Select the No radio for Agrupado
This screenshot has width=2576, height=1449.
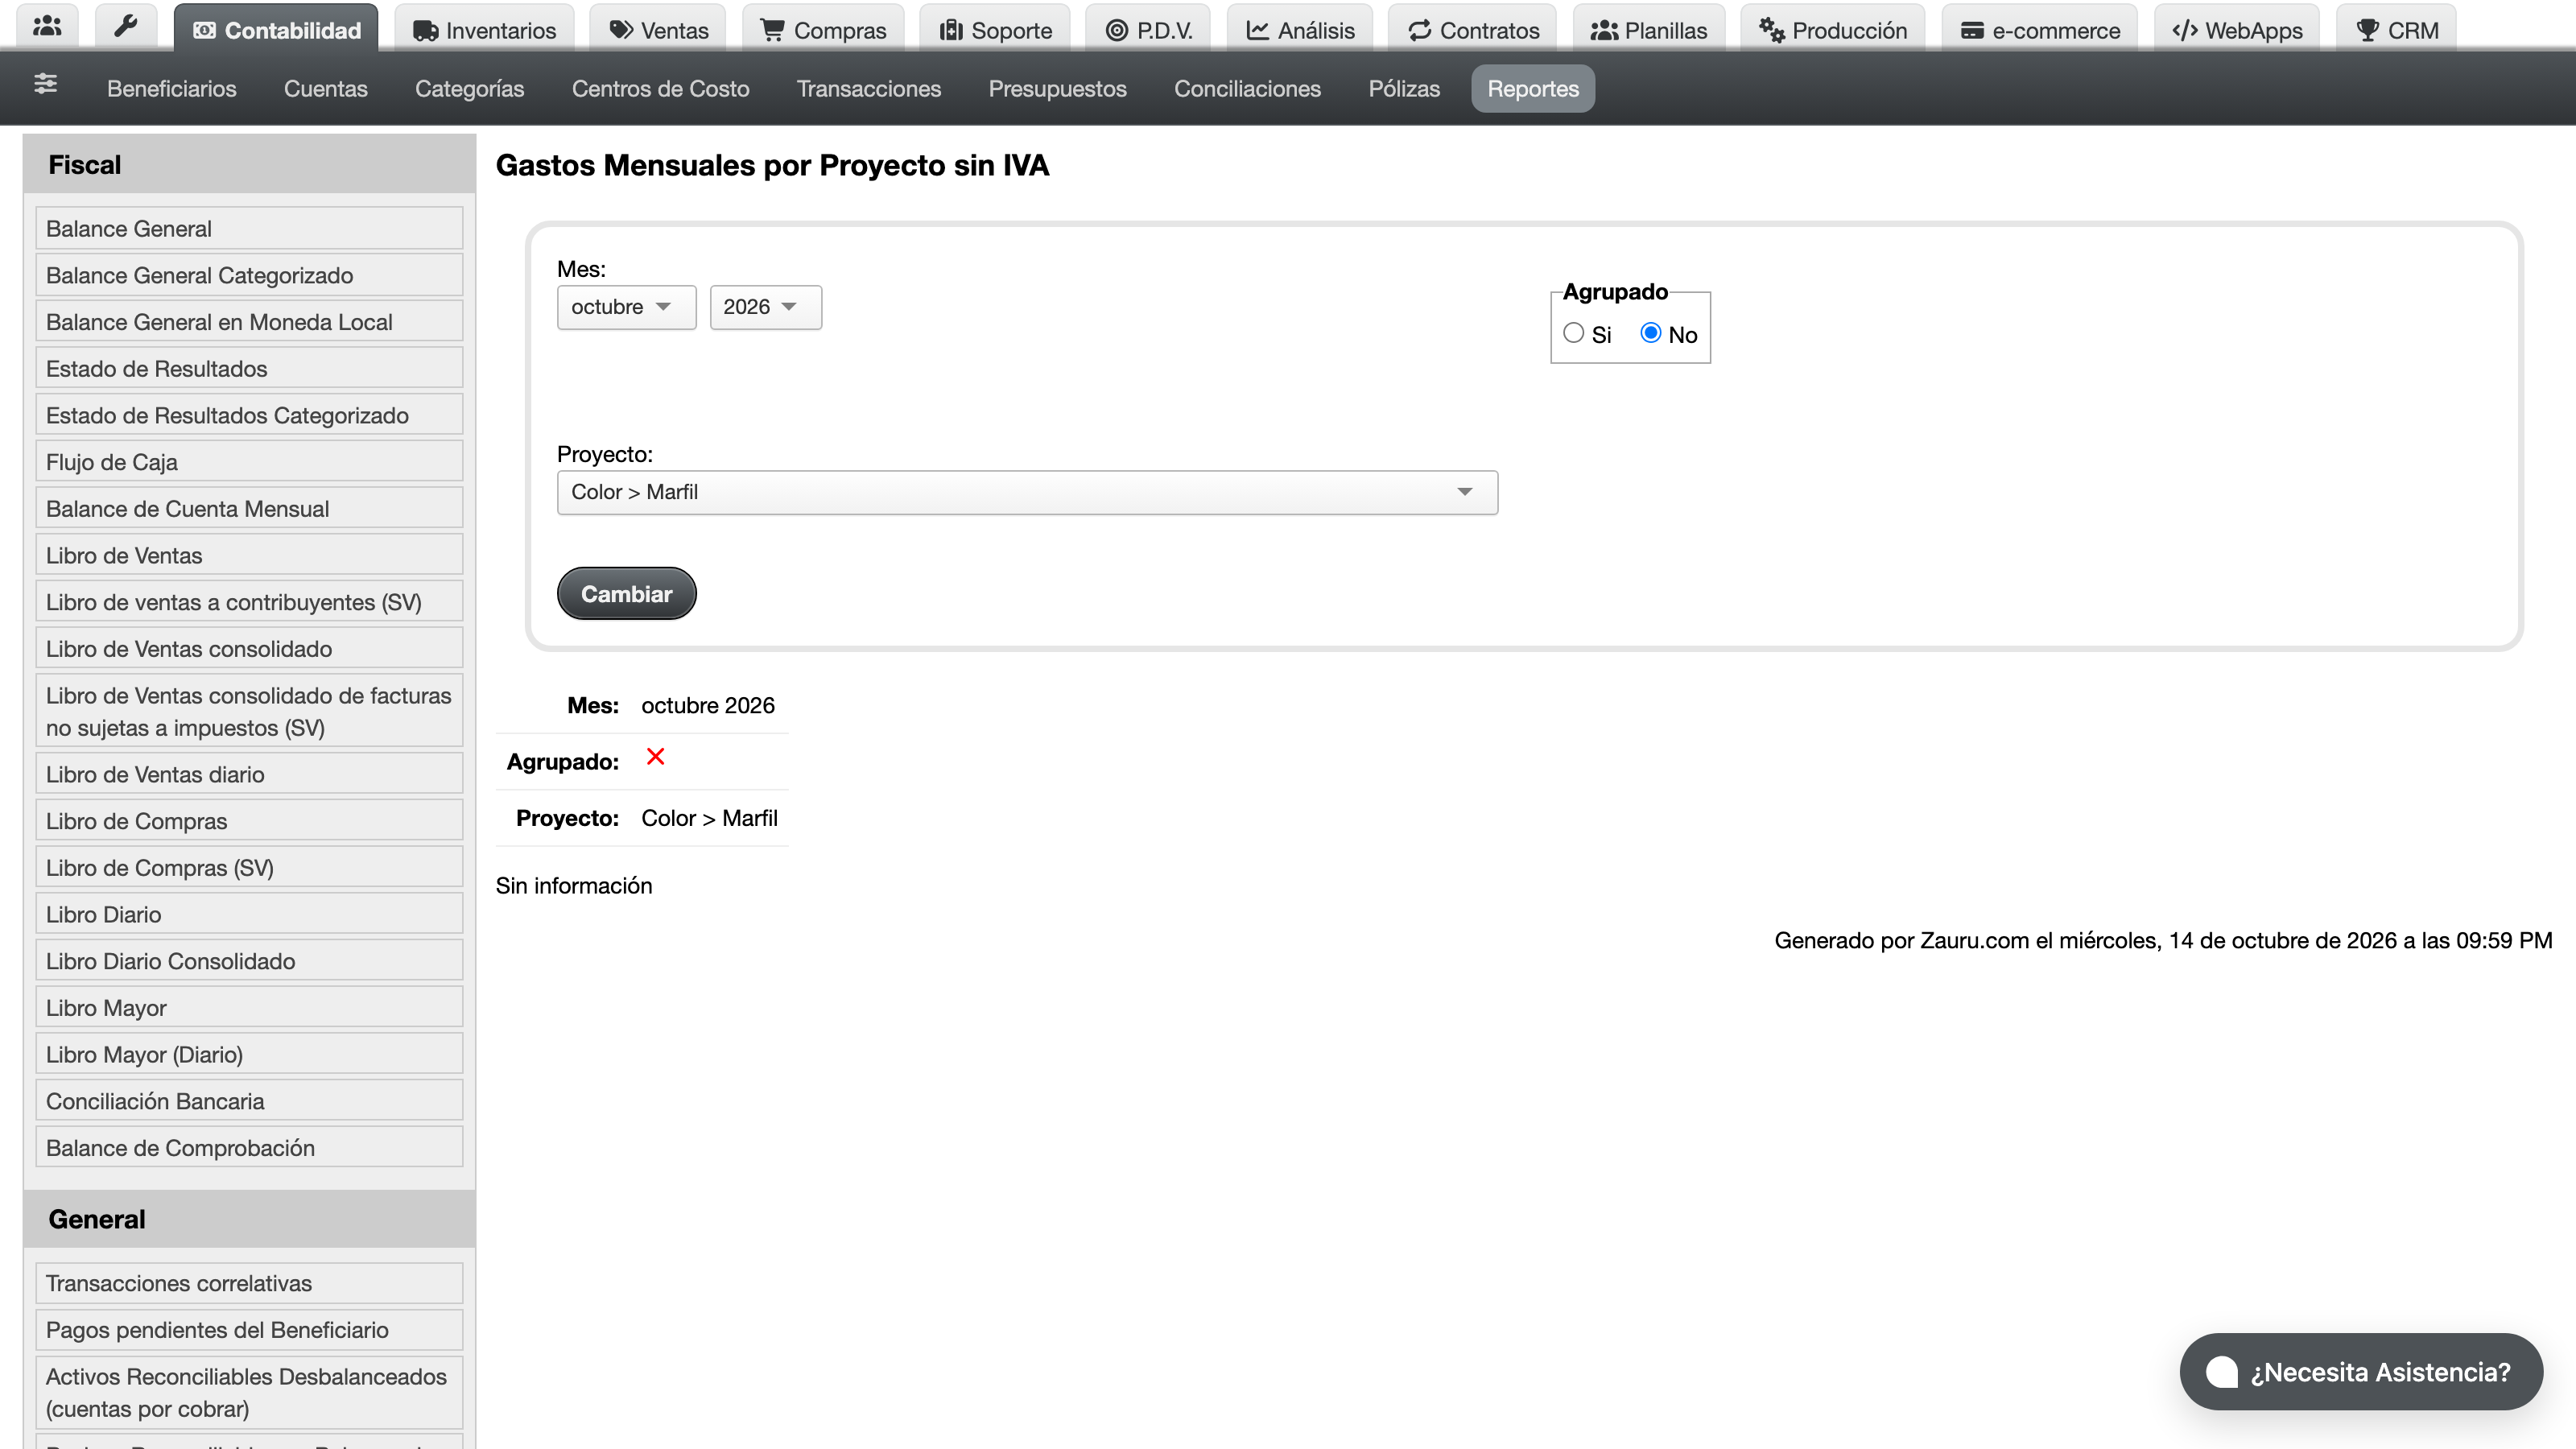1650,333
